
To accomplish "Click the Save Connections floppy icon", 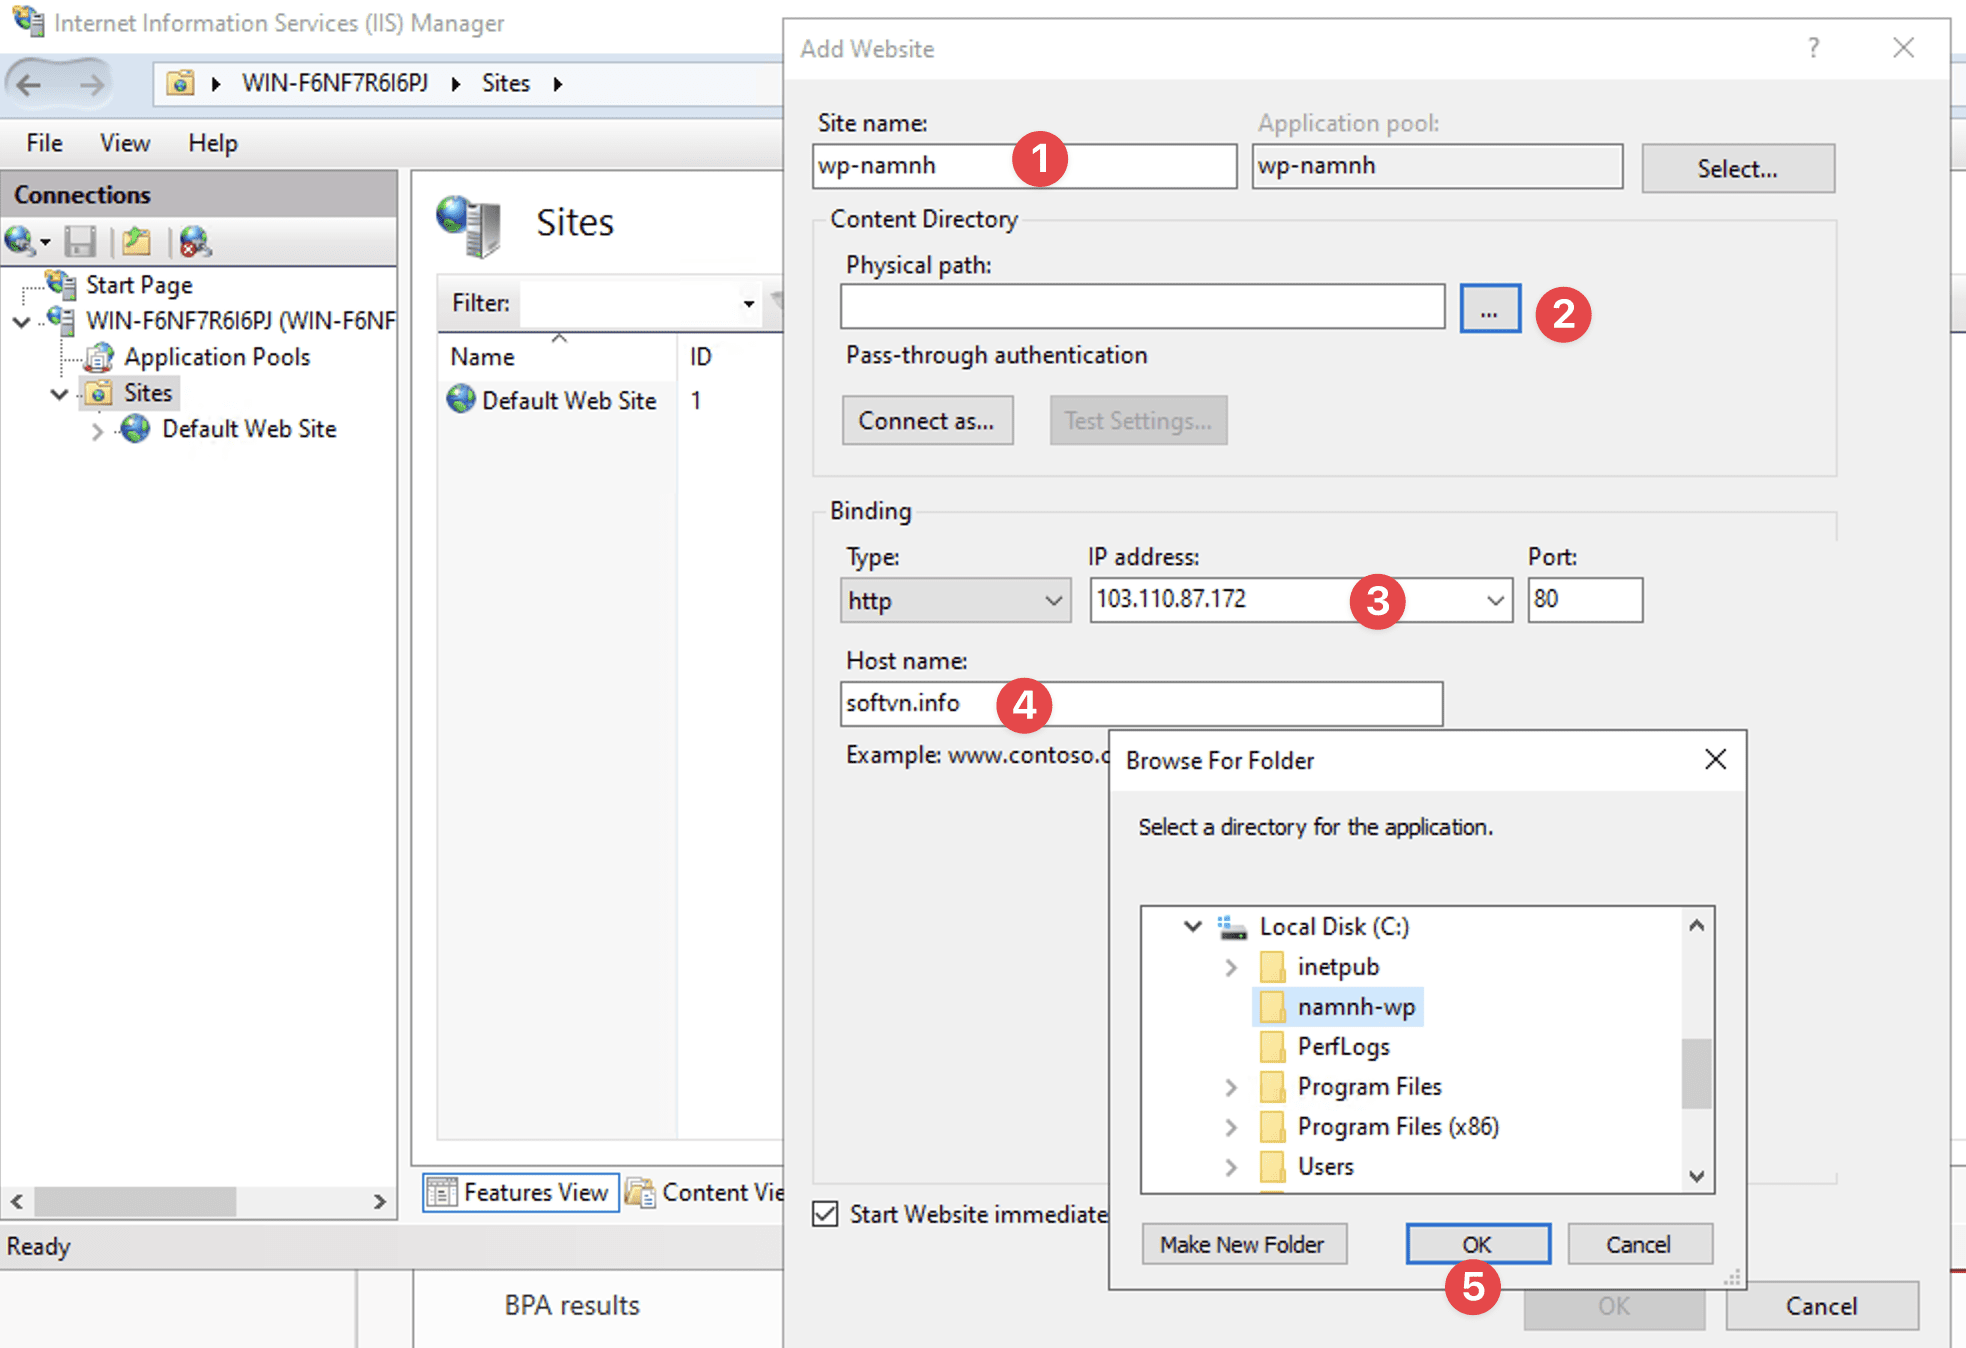I will 80,241.
